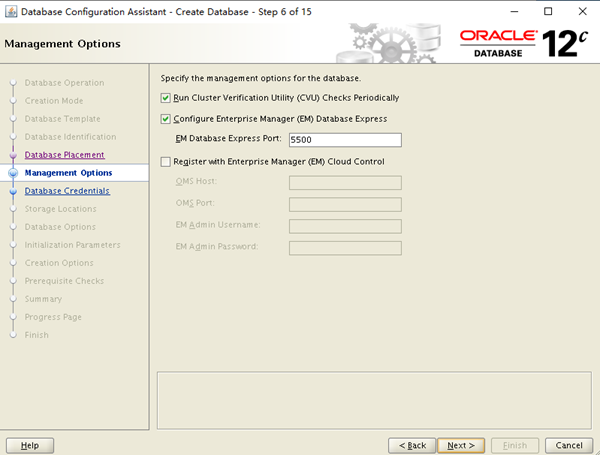Screen dimensions: 600x455
Task: Click the OMS Port input field
Action: (x=345, y=204)
